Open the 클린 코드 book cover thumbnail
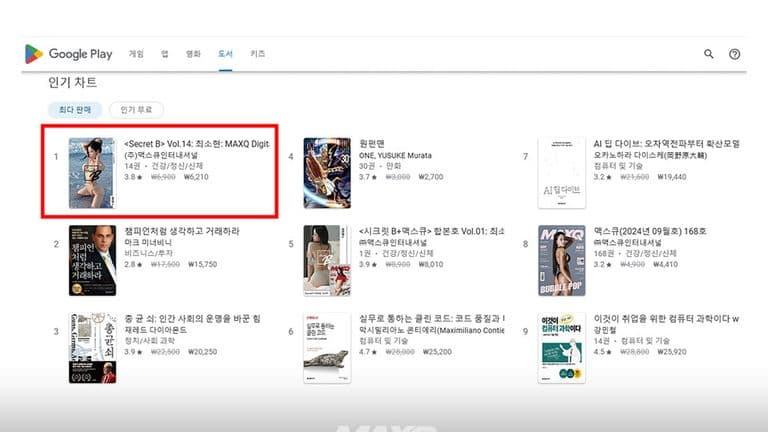The width and height of the screenshot is (768, 432). 327,348
